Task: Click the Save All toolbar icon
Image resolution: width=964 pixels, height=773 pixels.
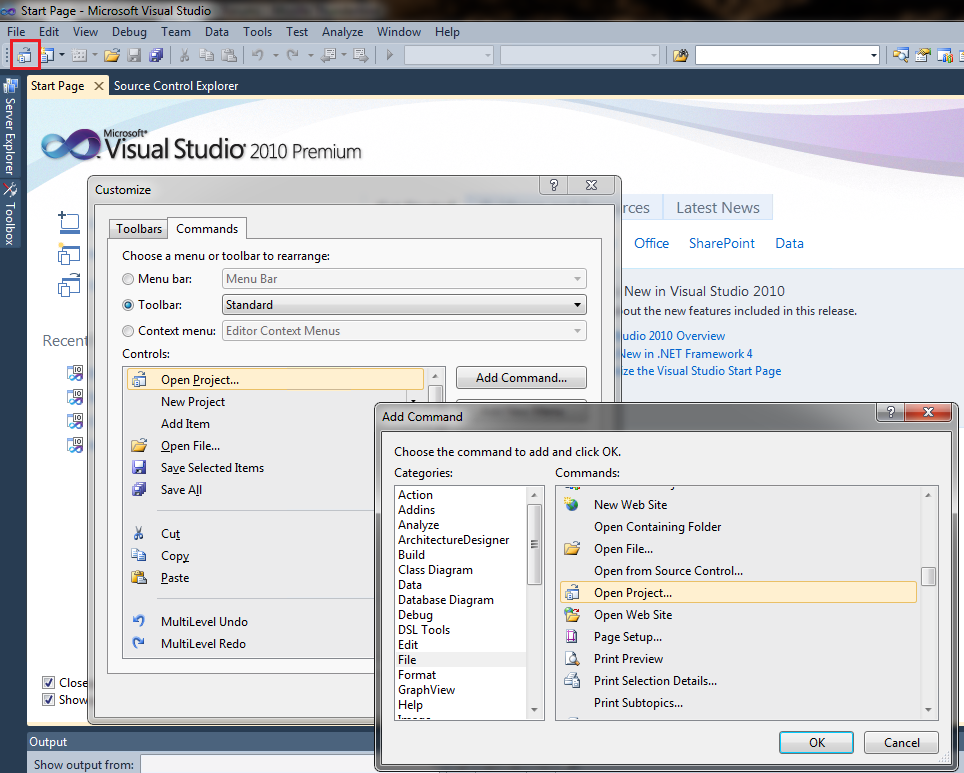Action: tap(156, 55)
